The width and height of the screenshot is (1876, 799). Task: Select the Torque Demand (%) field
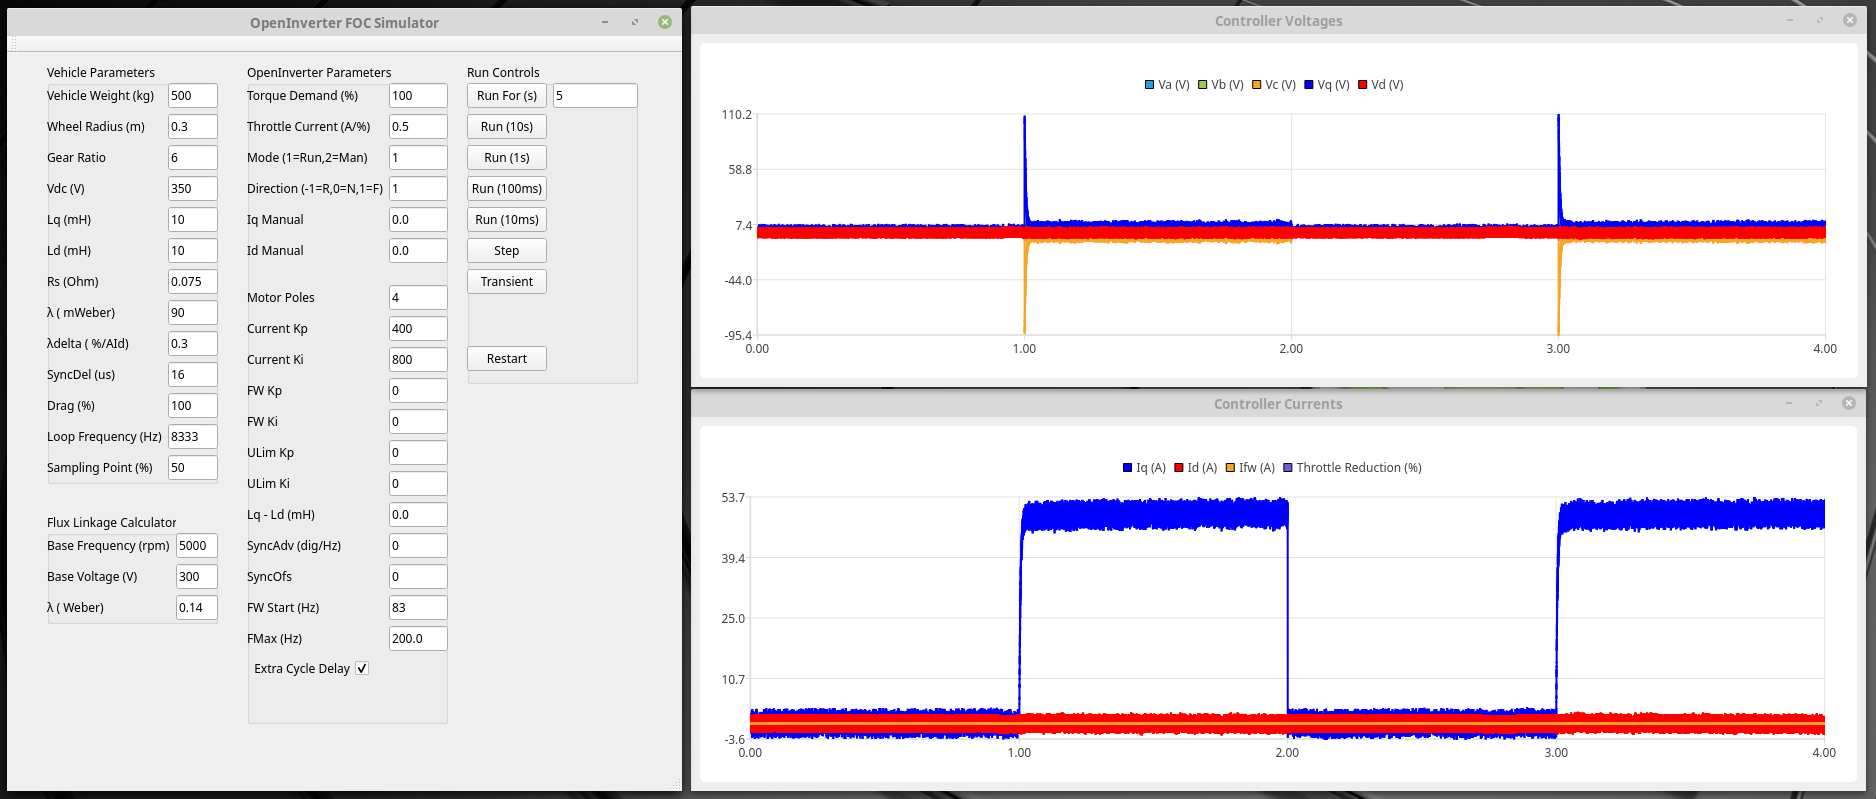(x=417, y=96)
